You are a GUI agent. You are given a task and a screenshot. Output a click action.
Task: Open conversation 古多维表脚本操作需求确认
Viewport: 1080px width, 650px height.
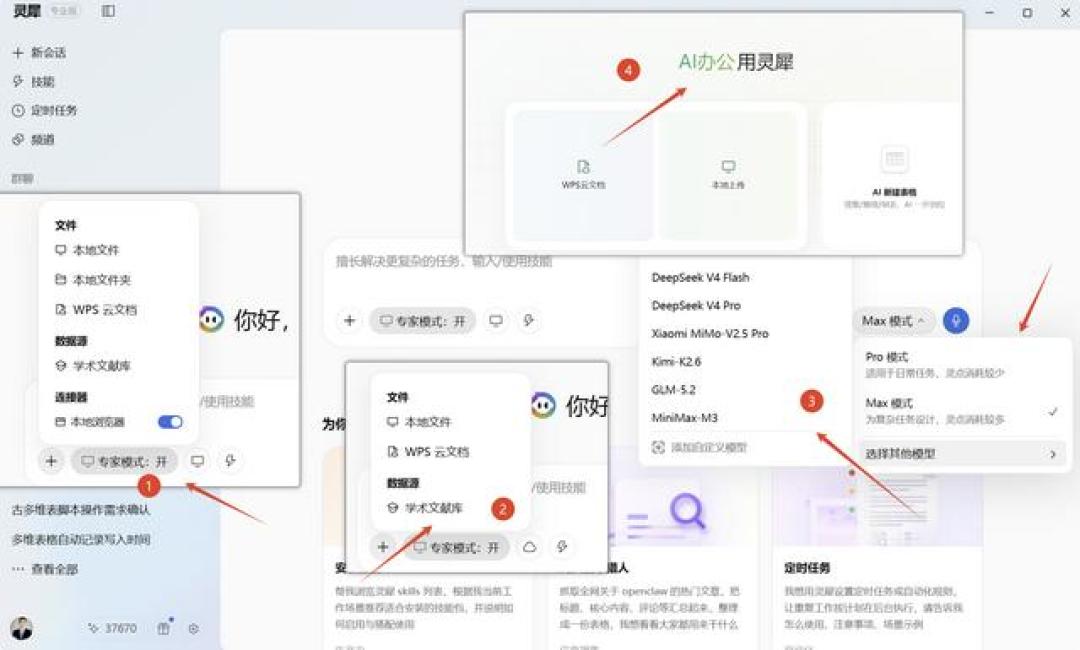pyautogui.click(x=81, y=510)
